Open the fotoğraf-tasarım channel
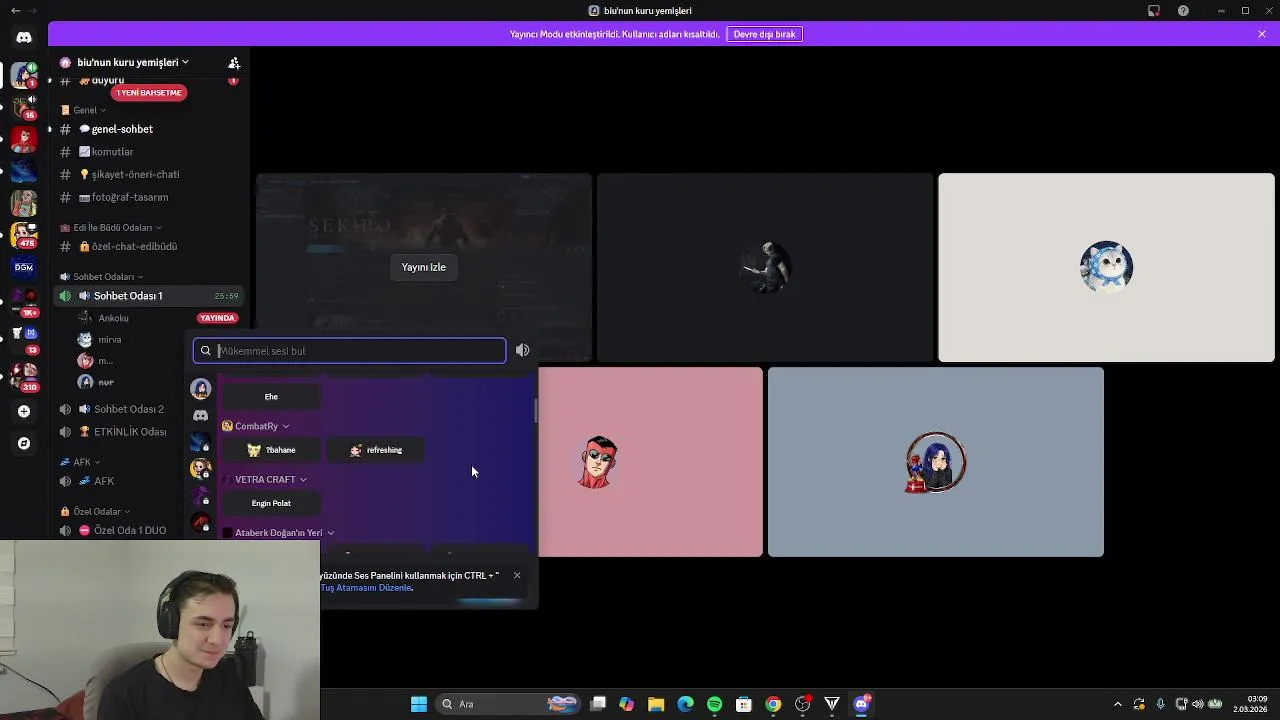Viewport: 1280px width, 720px height. (x=148, y=197)
